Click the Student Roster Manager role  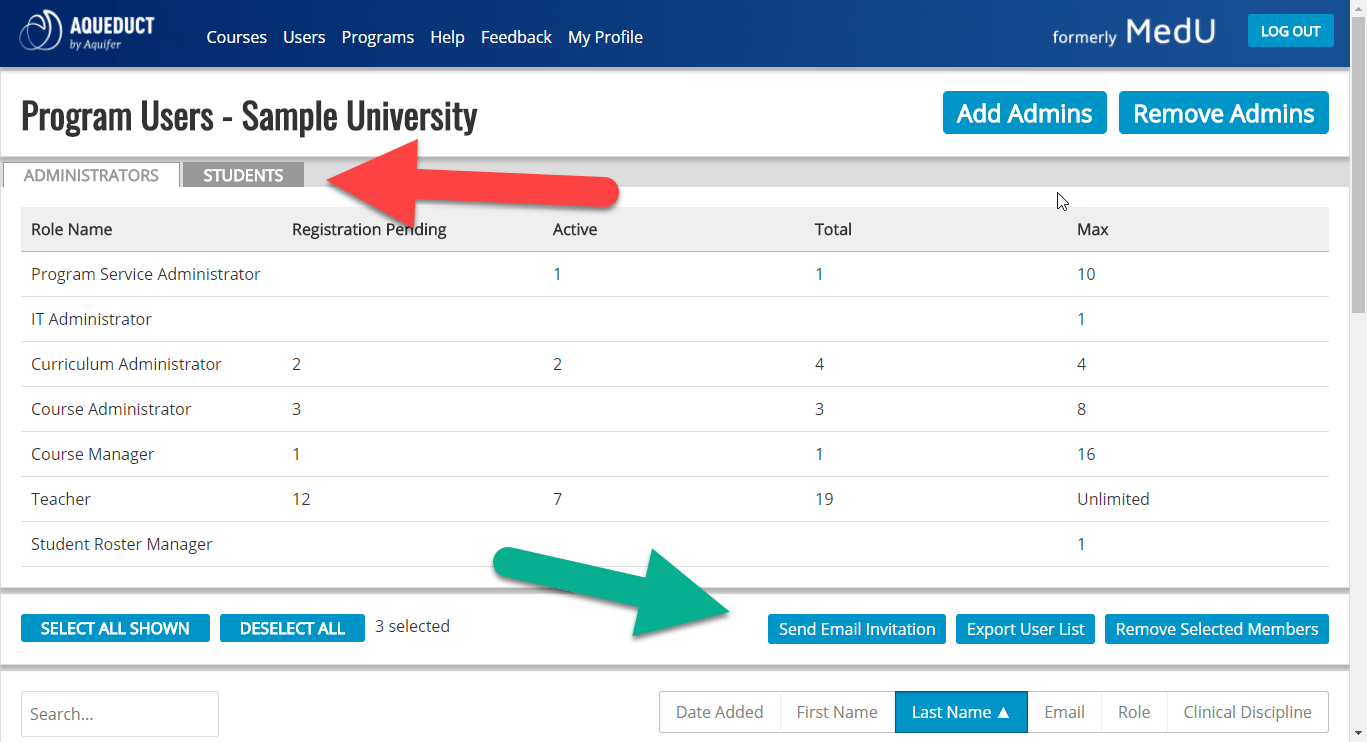pos(122,544)
